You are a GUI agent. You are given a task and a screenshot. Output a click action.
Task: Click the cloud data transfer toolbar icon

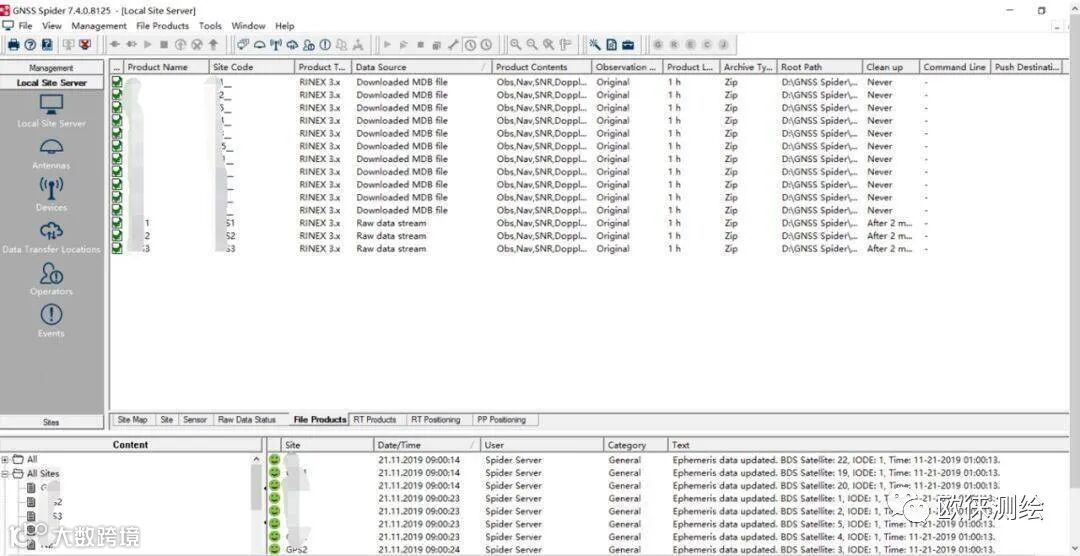292,45
